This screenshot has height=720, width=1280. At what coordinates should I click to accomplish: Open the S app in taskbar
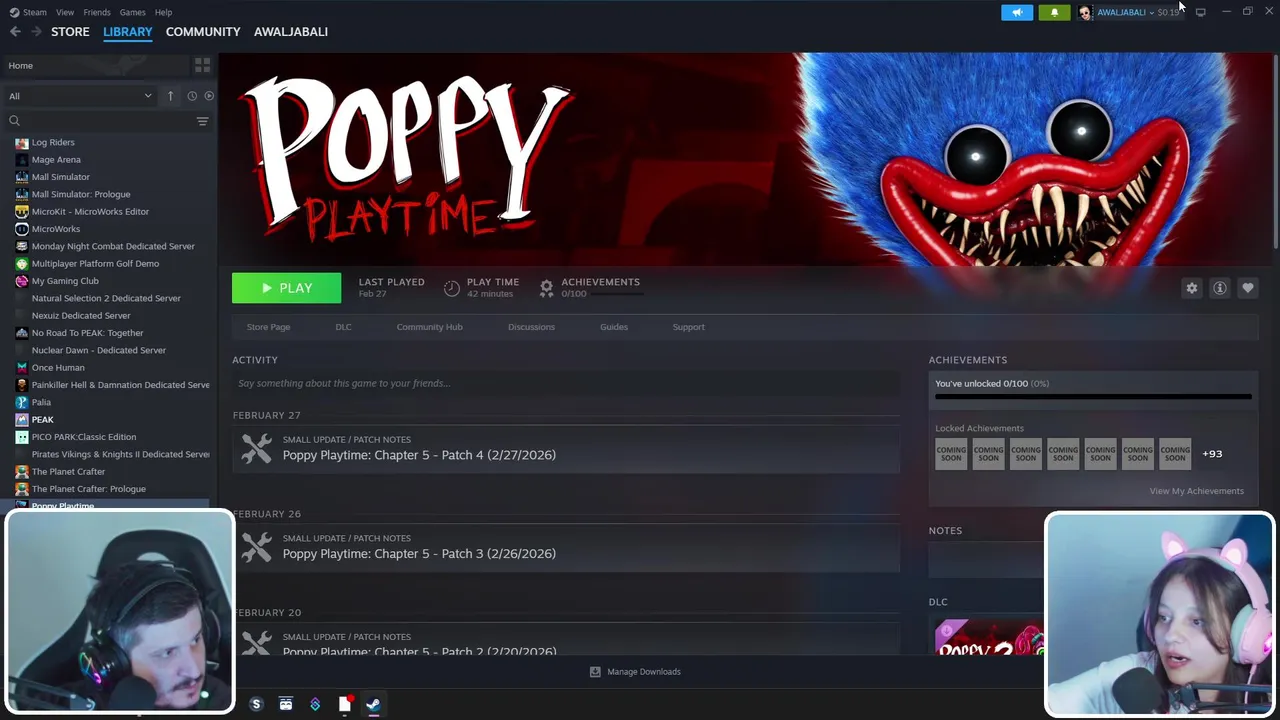pyautogui.click(x=256, y=704)
